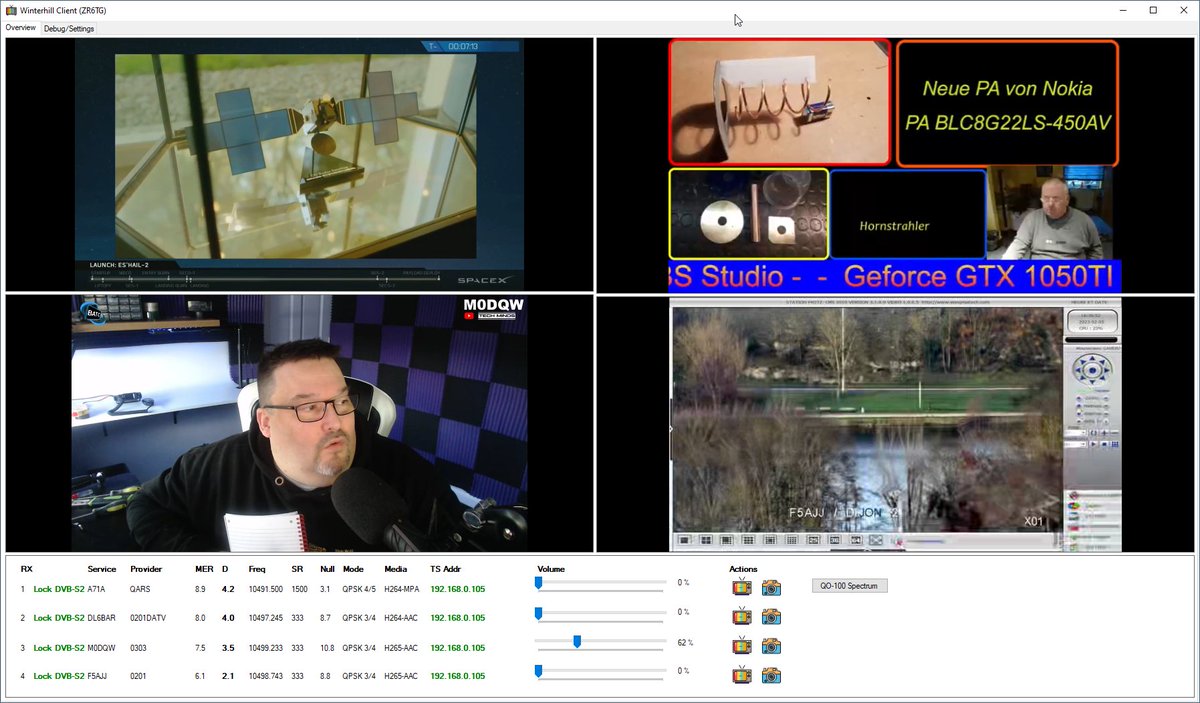This screenshot has height=703, width=1200.
Task: Close the Winterhill Client window
Action: point(1182,10)
